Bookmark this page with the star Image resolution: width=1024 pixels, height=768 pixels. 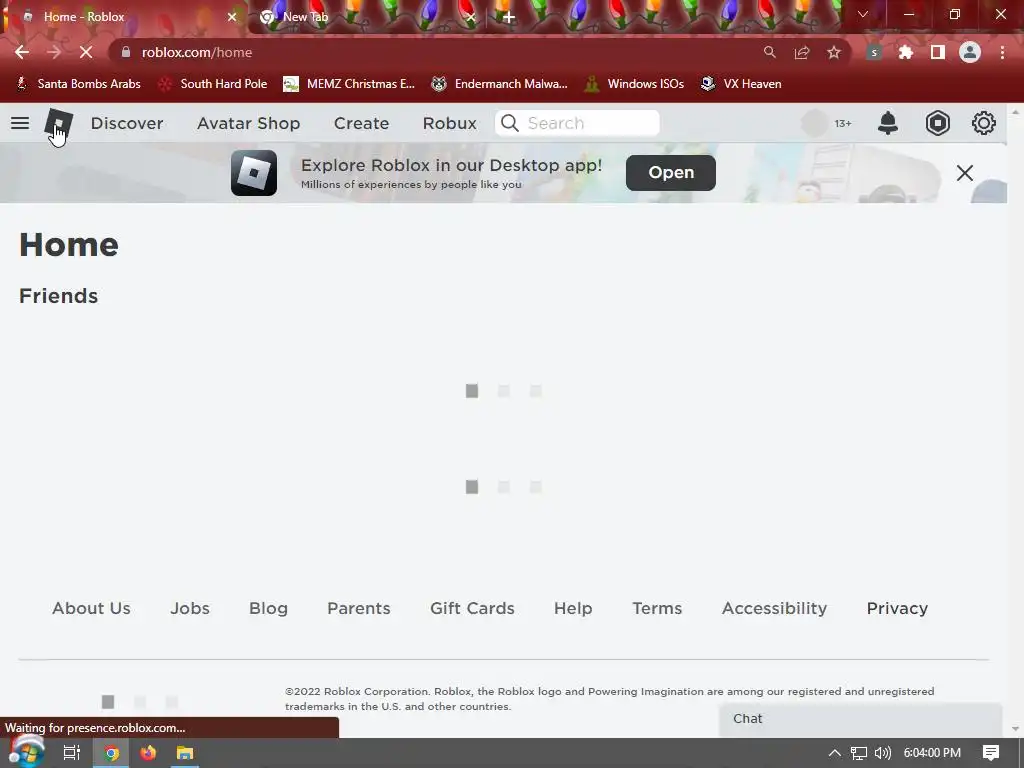coord(834,52)
